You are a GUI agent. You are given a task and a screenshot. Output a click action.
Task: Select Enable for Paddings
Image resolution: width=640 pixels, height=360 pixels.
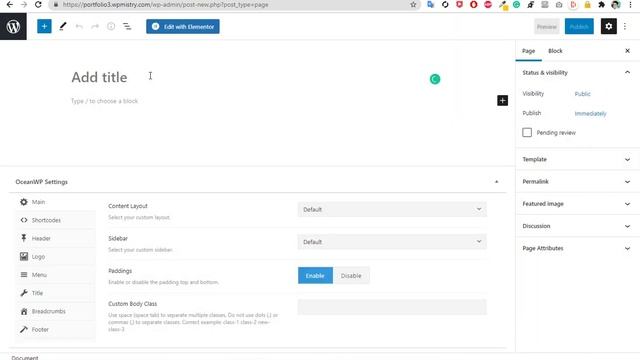coord(315,276)
